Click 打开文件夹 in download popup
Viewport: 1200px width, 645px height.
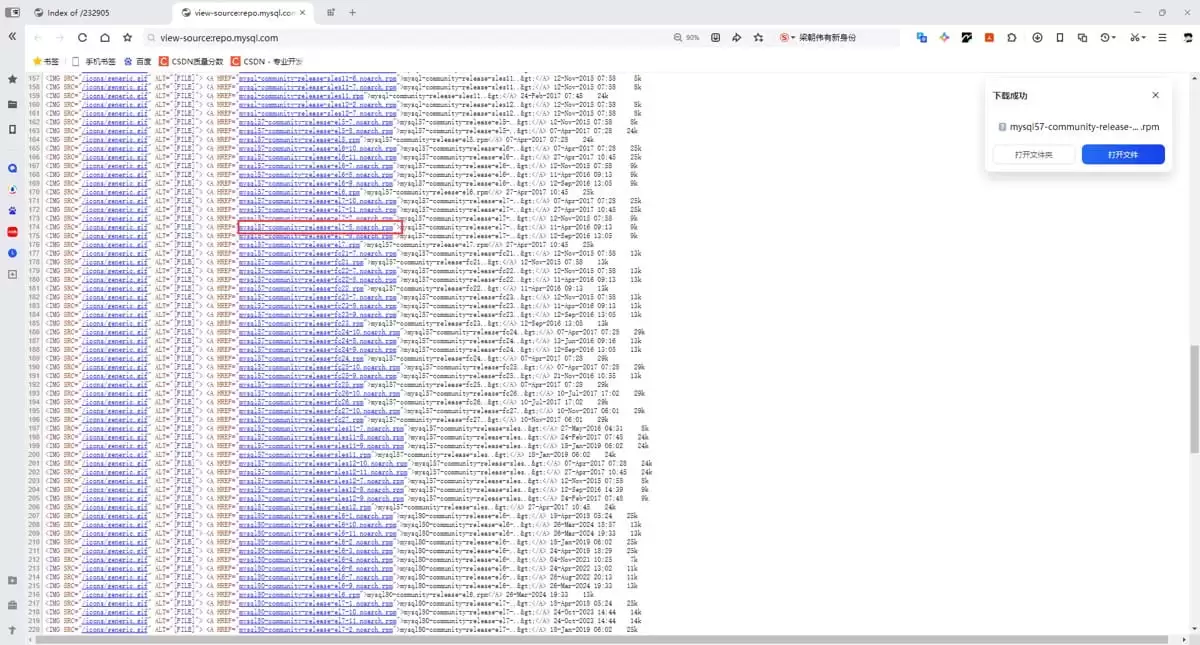pos(1032,154)
